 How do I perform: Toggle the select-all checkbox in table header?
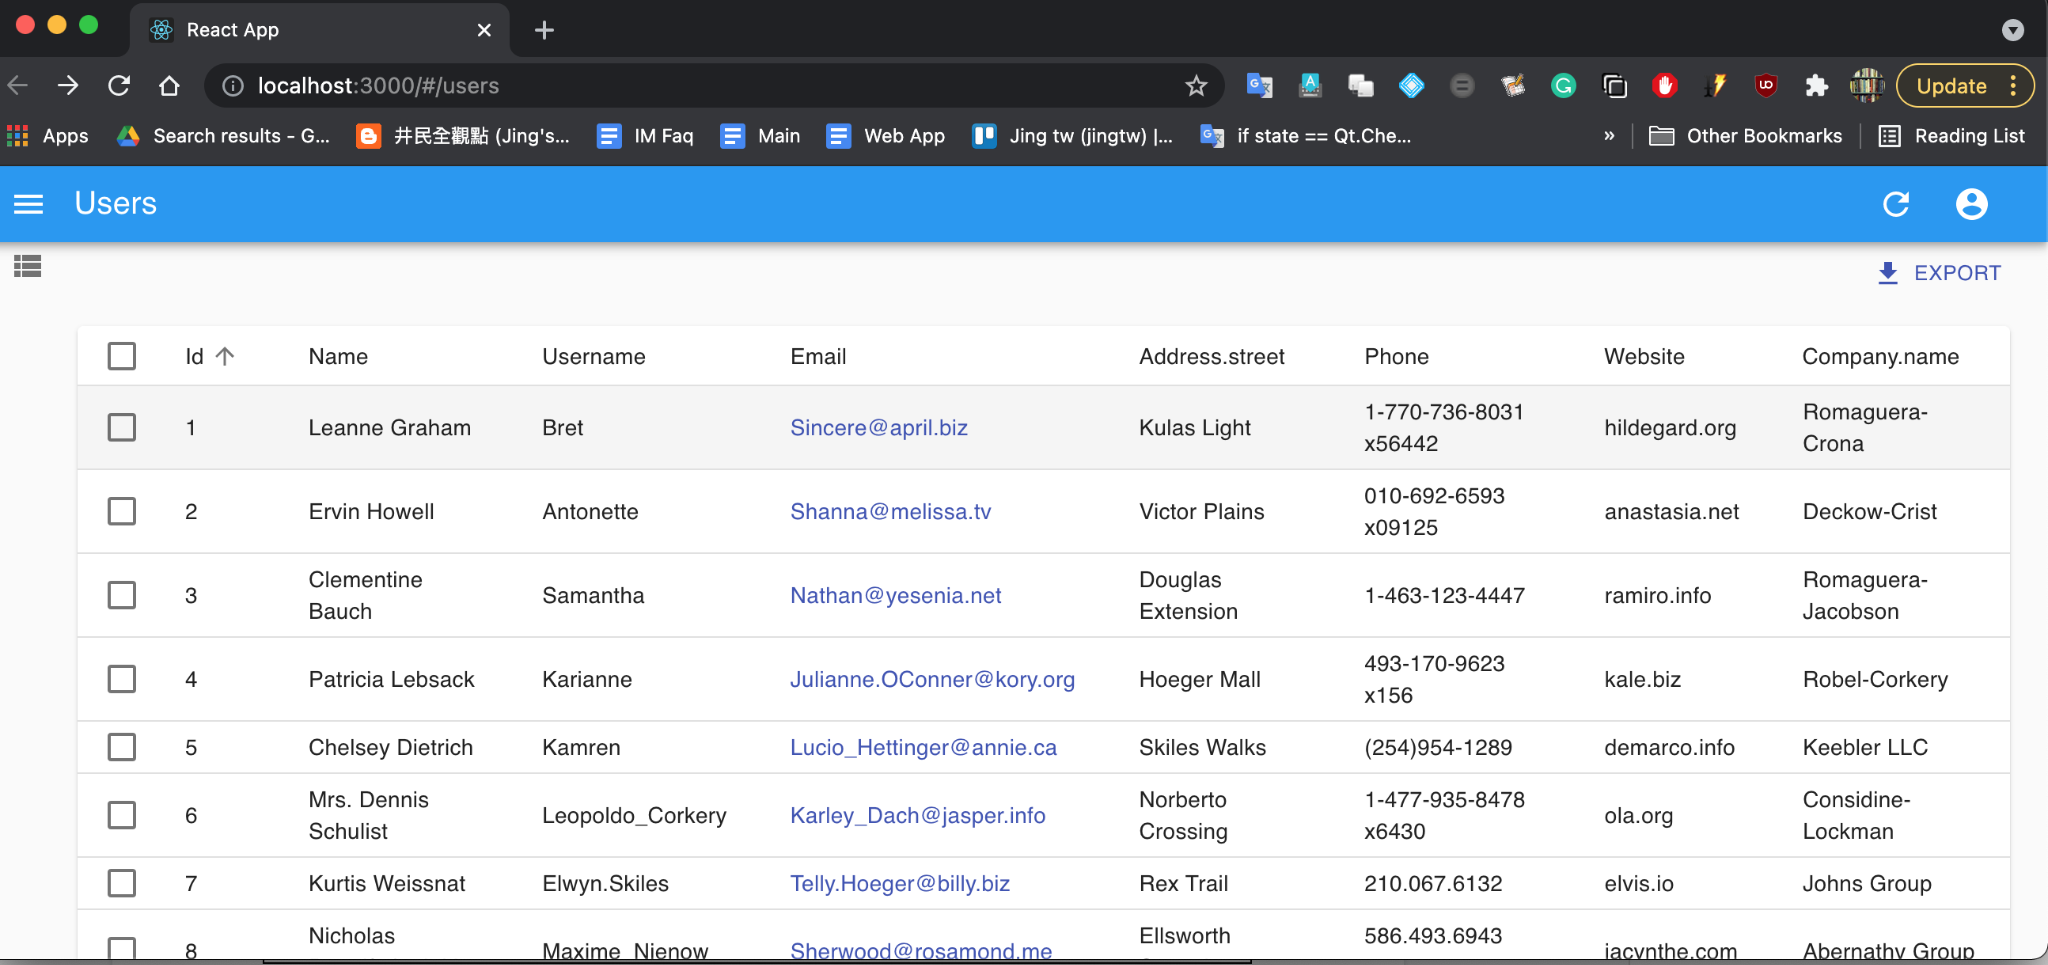tap(122, 356)
